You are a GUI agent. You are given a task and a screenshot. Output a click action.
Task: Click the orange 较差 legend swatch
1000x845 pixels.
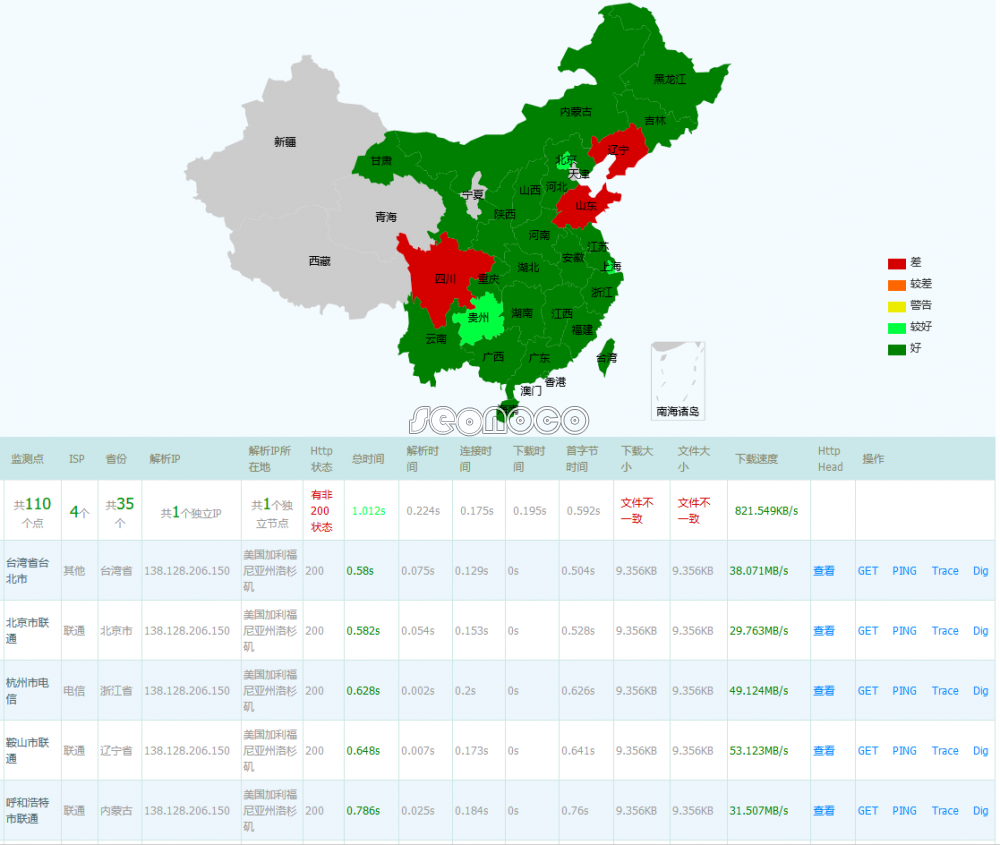coord(897,285)
